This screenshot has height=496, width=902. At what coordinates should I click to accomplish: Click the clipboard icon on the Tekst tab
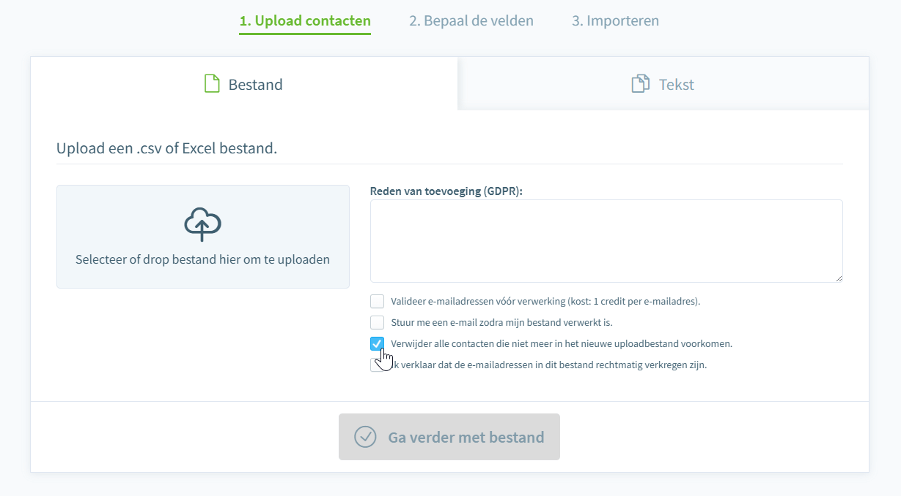[641, 84]
